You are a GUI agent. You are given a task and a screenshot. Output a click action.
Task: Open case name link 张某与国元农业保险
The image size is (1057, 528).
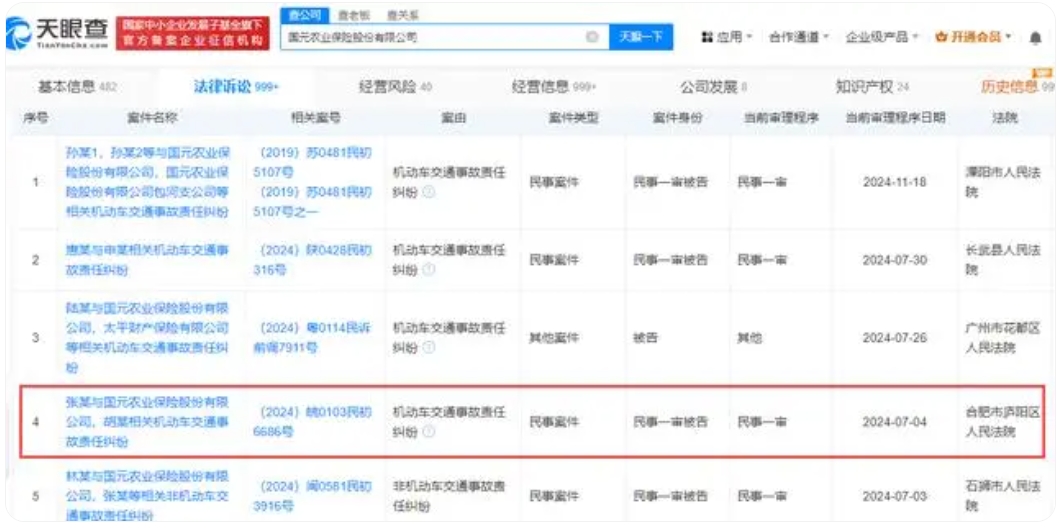(x=148, y=422)
